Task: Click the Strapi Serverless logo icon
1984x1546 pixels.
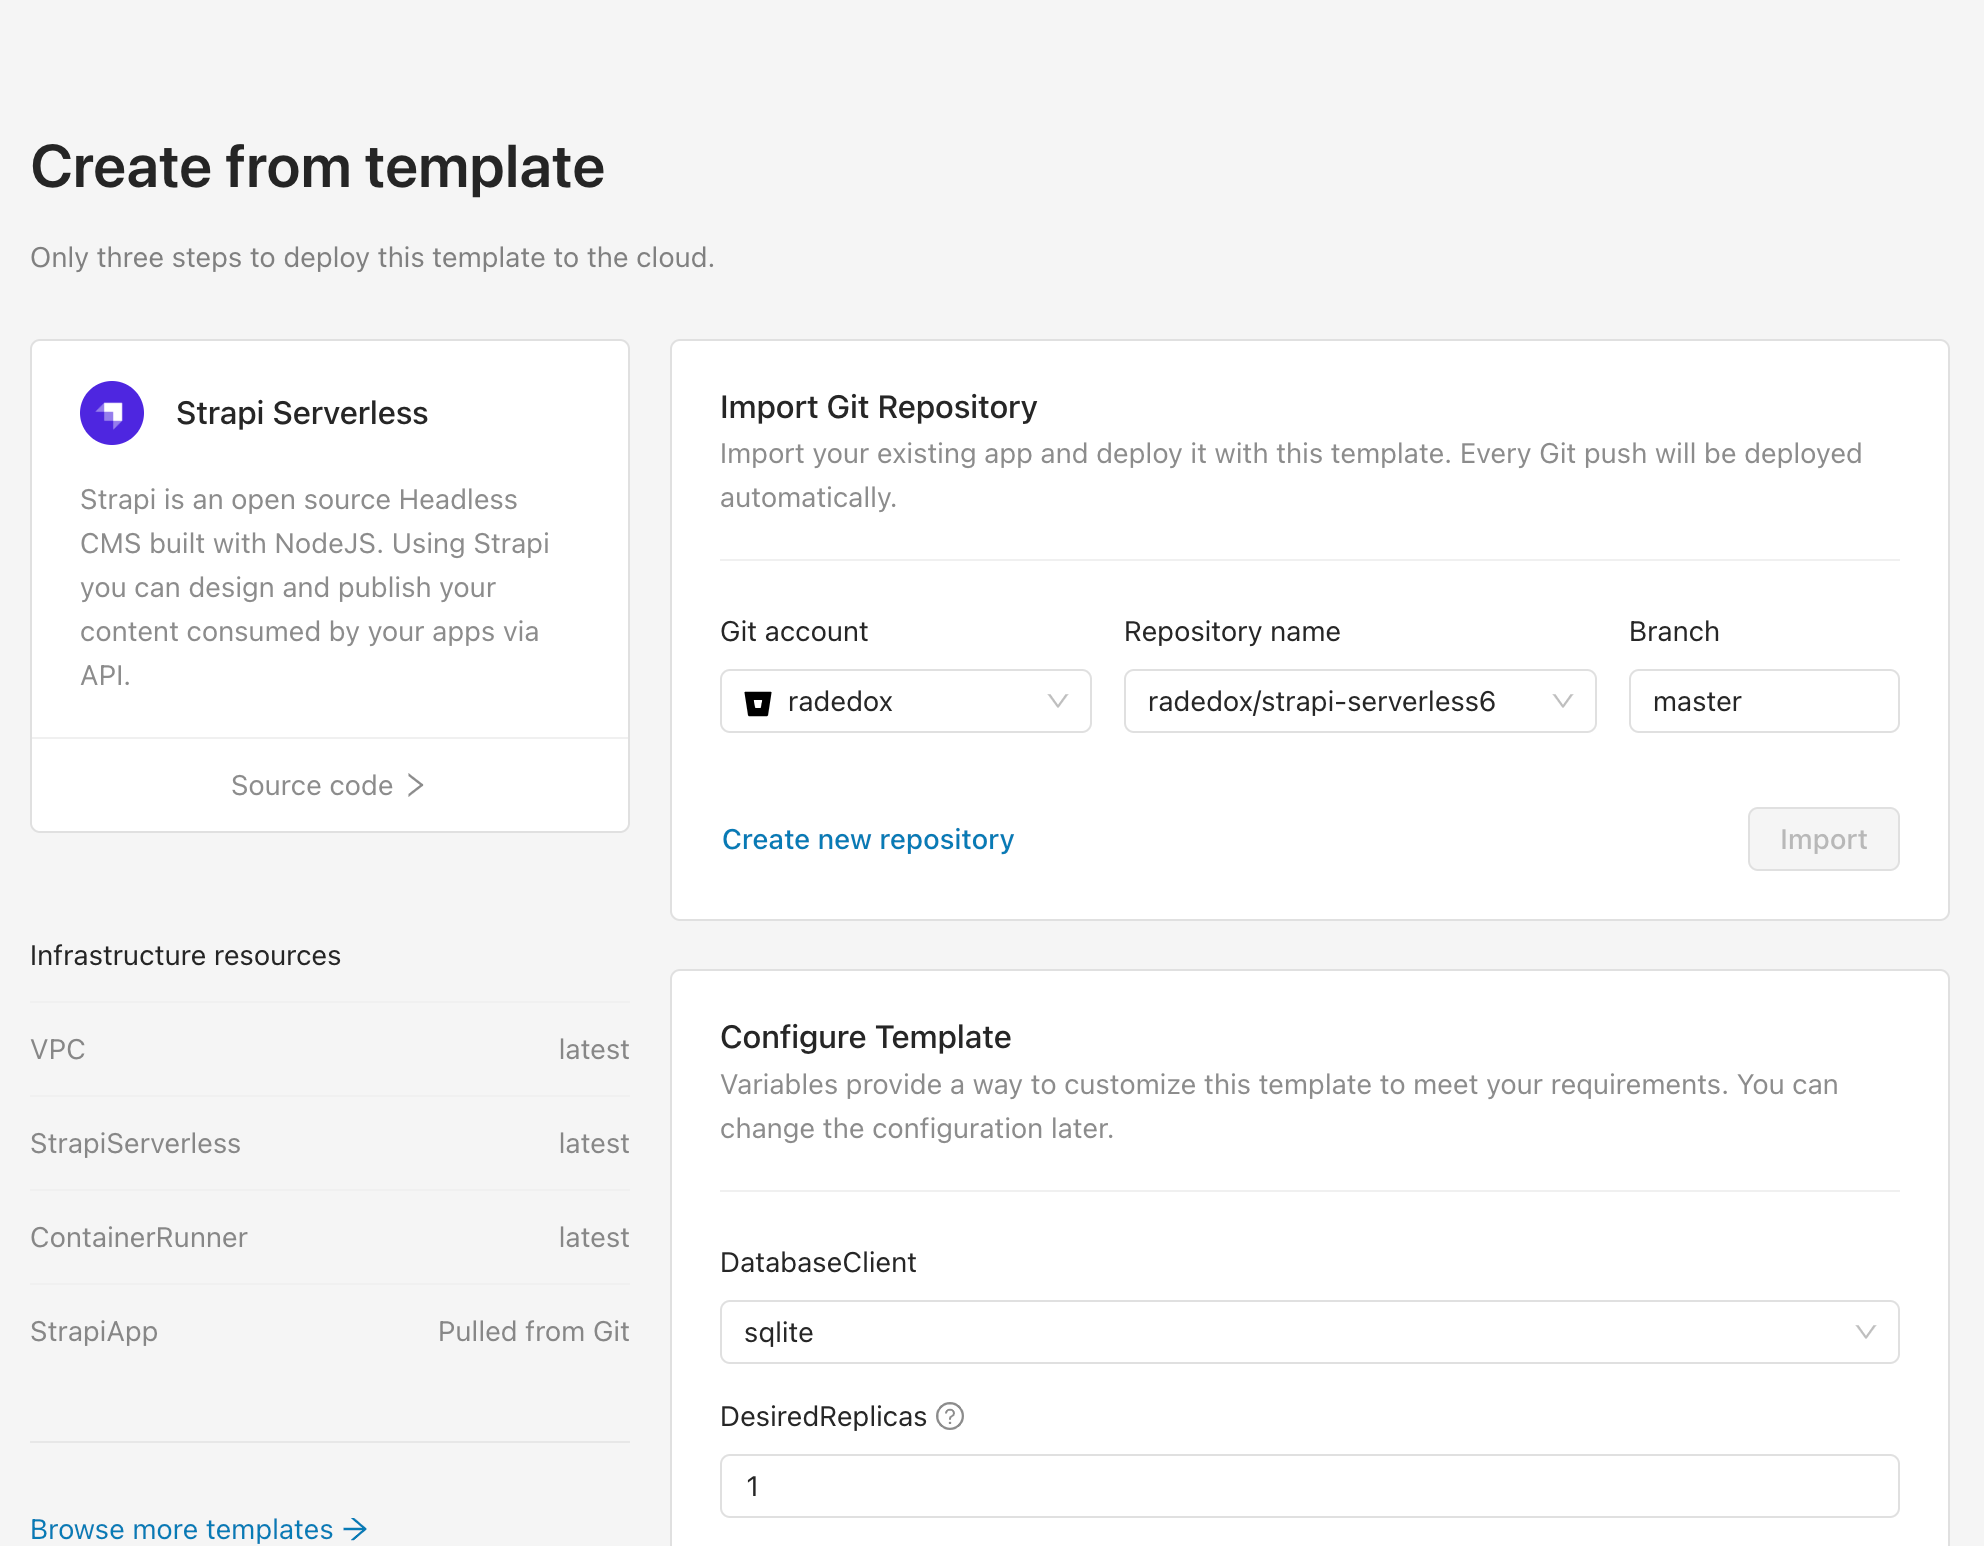Action: click(x=112, y=413)
